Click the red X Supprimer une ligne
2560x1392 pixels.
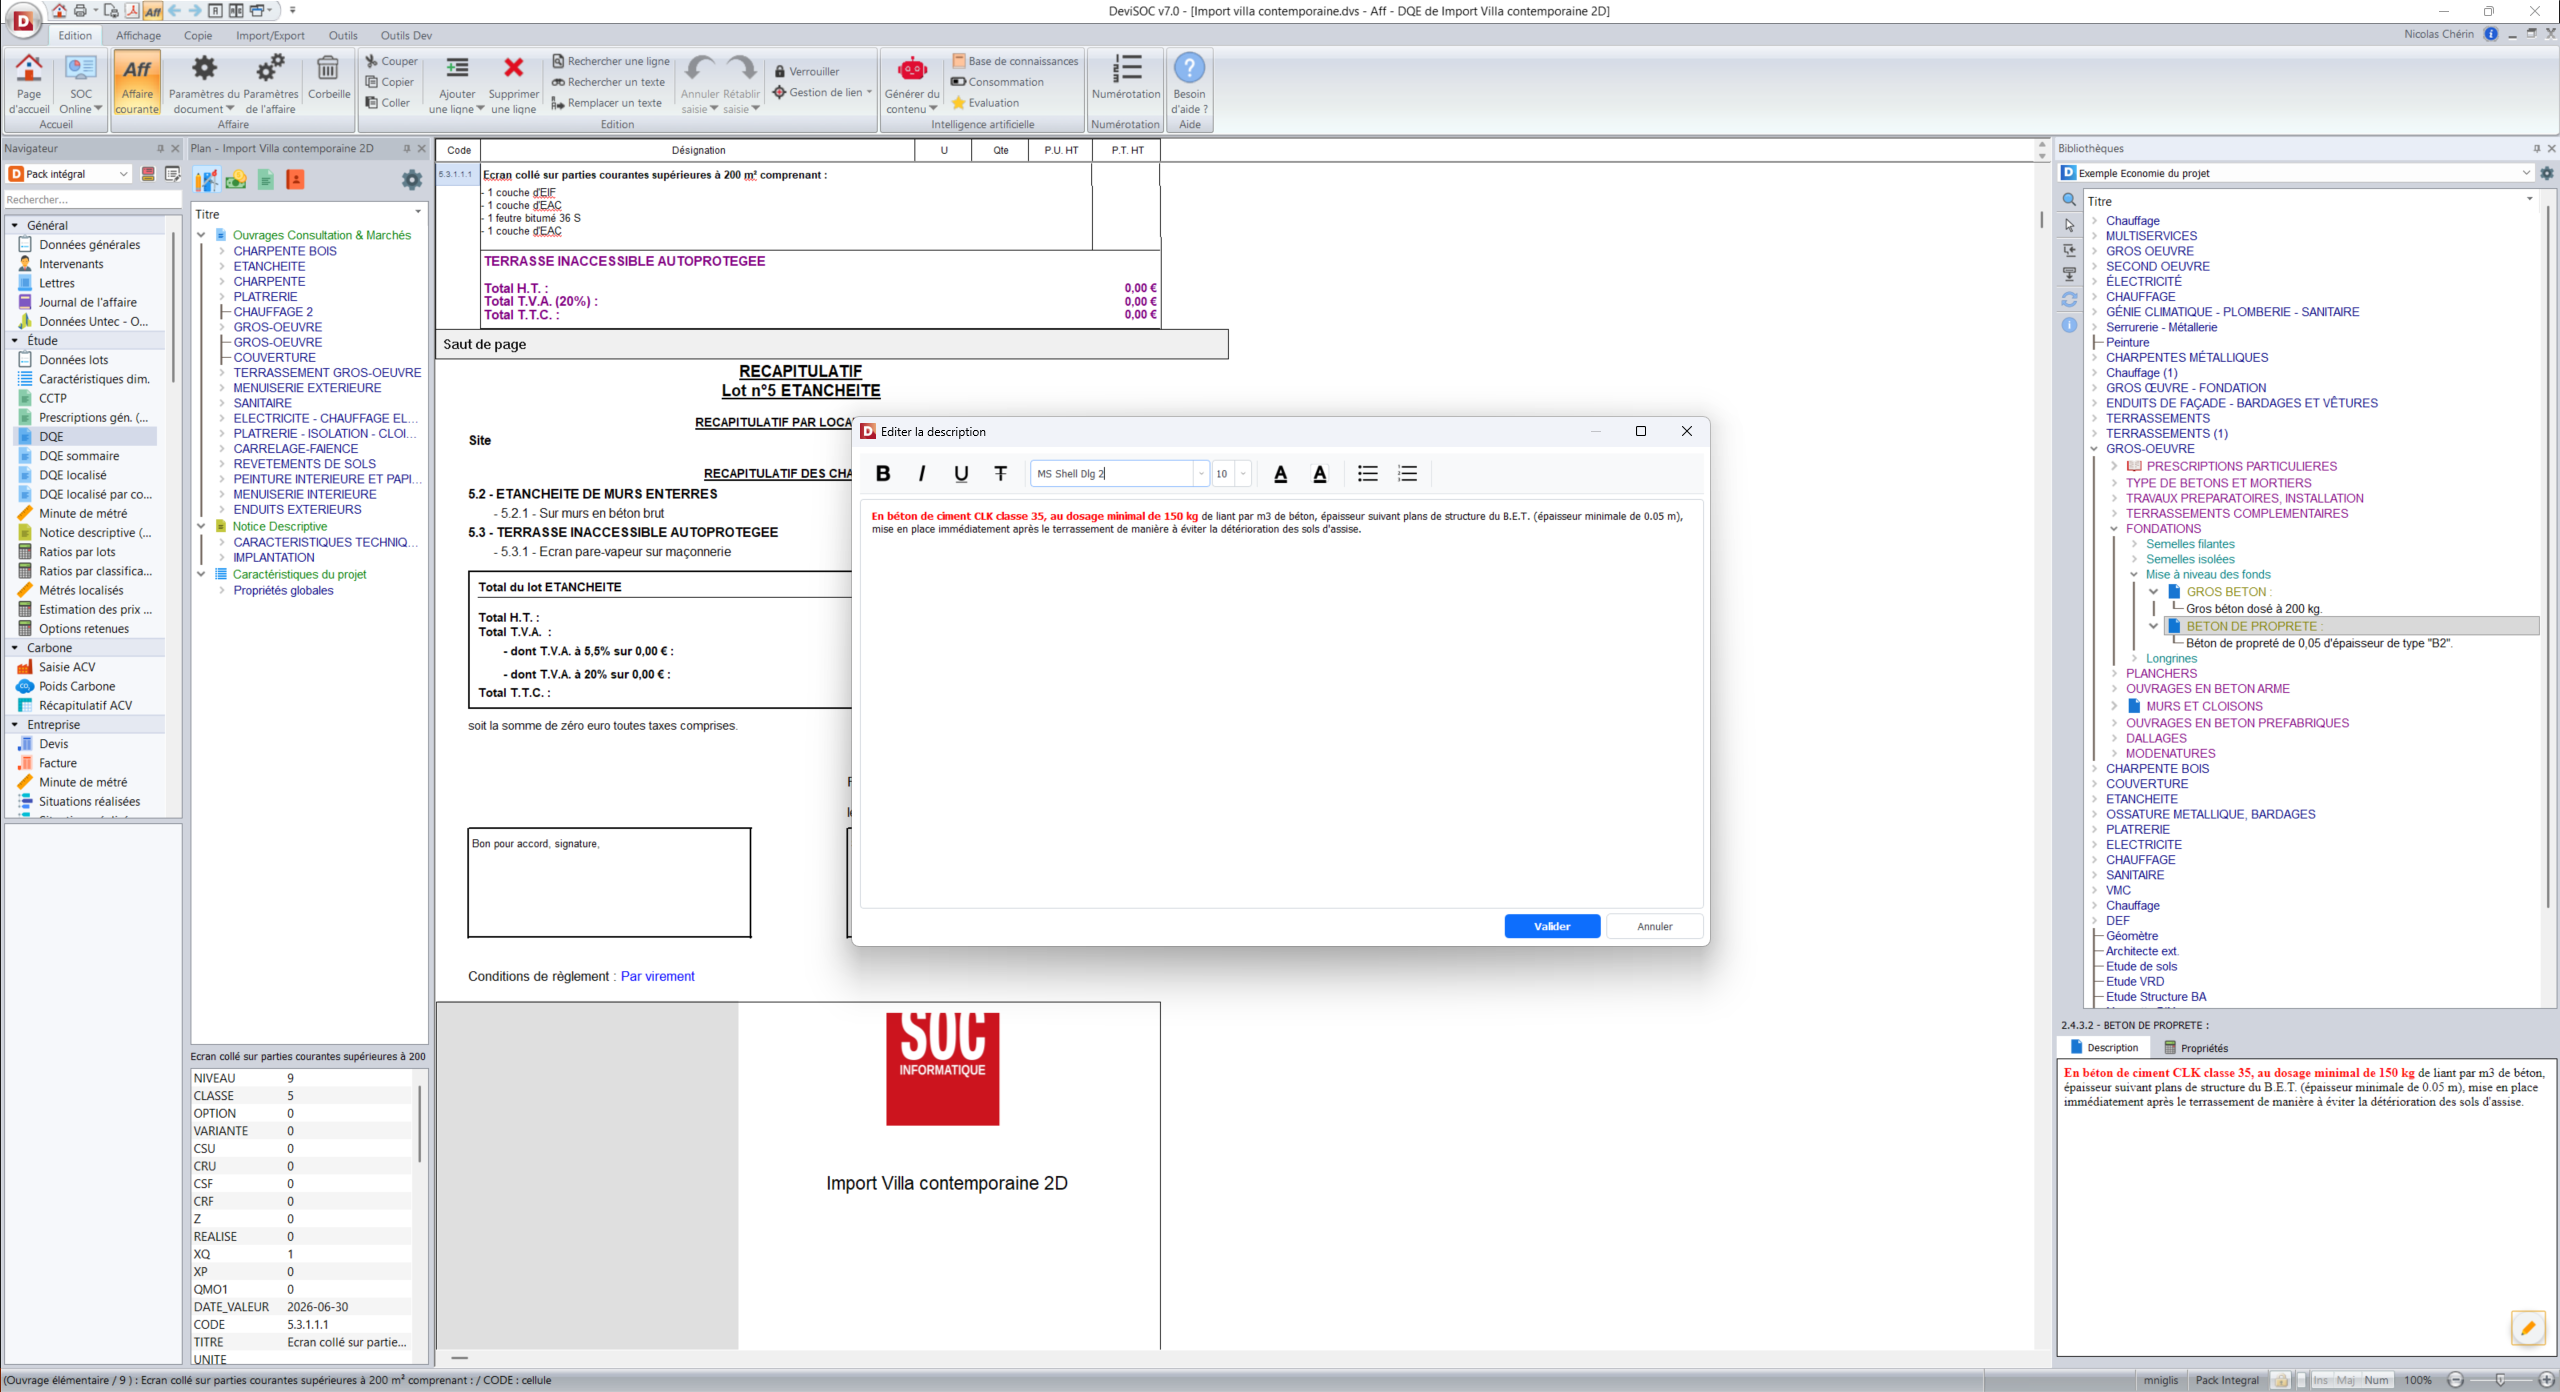click(513, 84)
